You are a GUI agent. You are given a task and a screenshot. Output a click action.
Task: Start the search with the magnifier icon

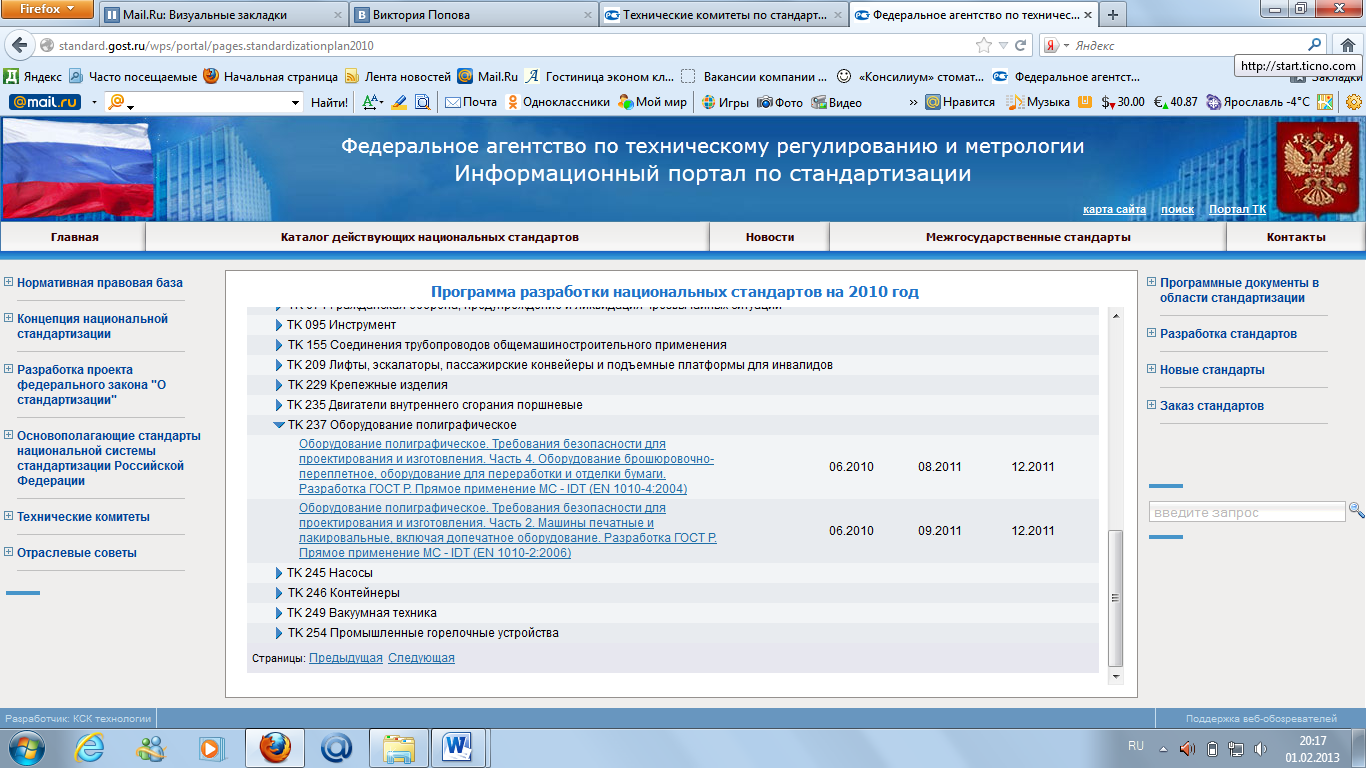click(x=1315, y=45)
